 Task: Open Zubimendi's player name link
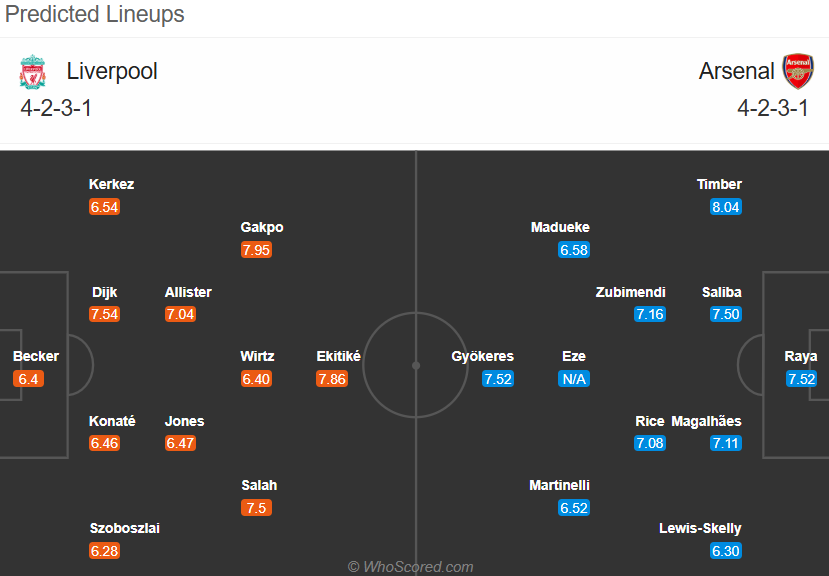coord(630,292)
